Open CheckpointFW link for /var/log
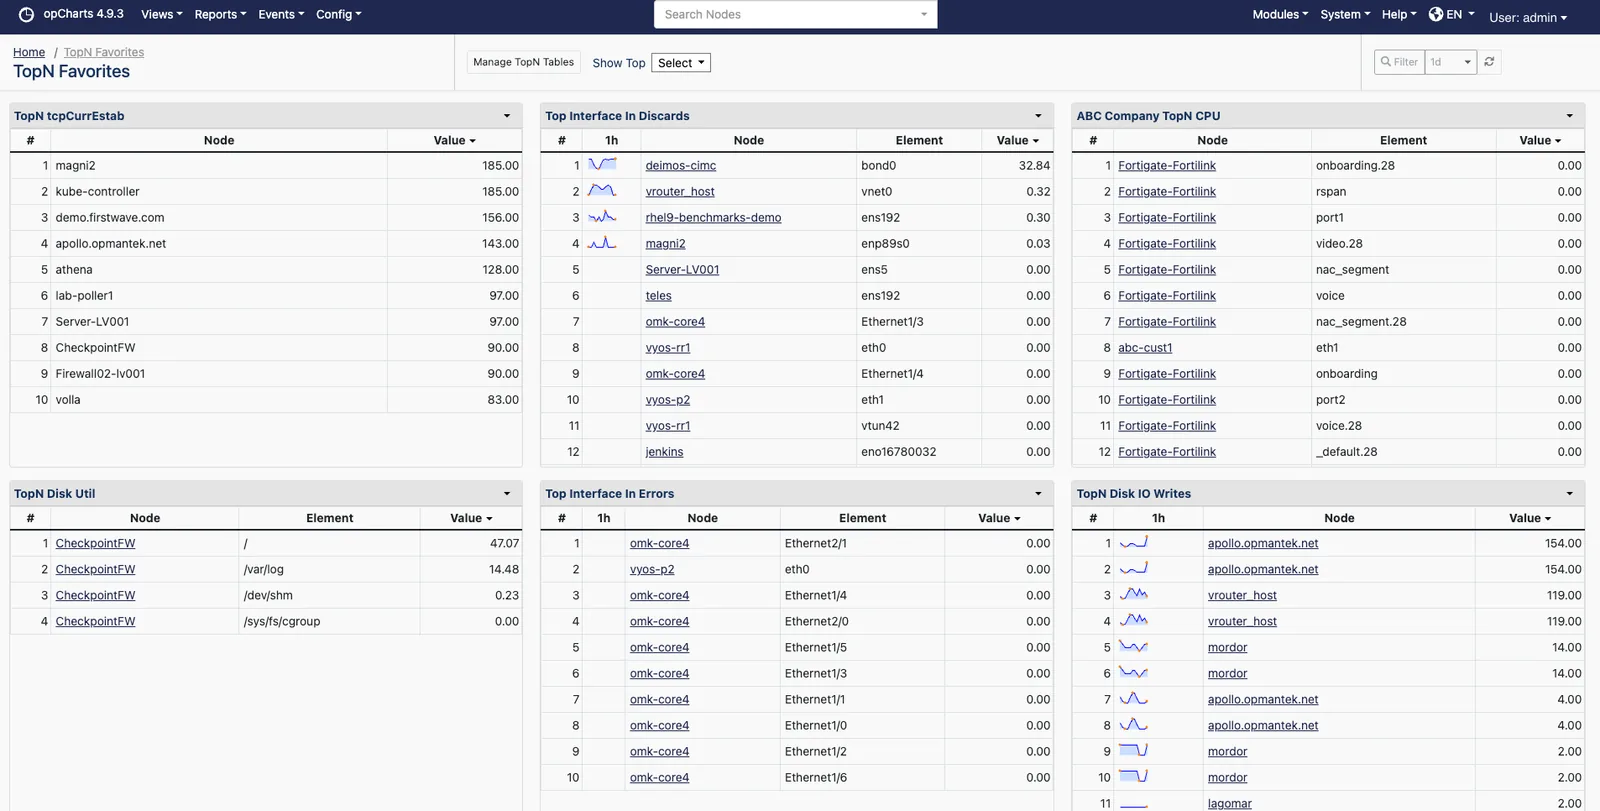 tap(95, 569)
